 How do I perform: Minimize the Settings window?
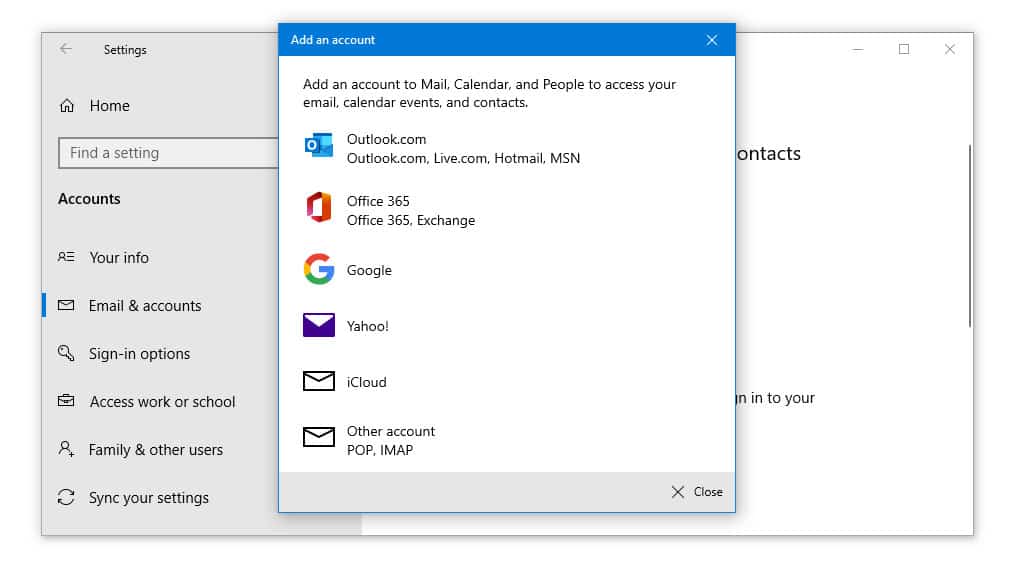tap(858, 49)
